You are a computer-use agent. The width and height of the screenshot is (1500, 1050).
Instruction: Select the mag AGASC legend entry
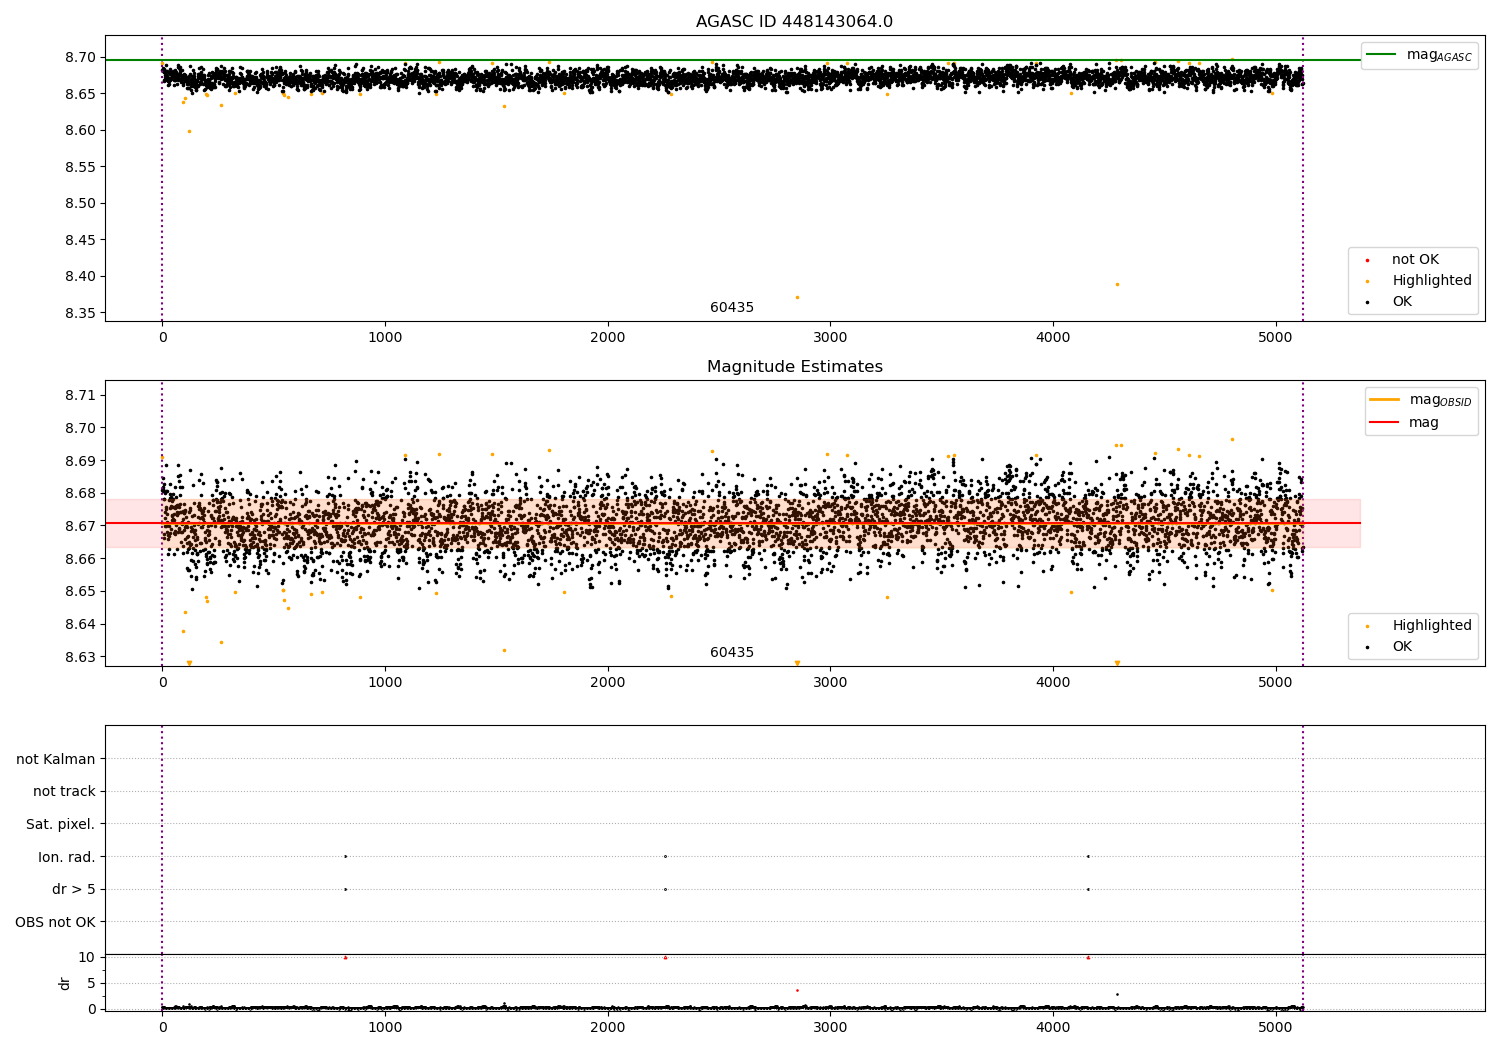click(1419, 55)
